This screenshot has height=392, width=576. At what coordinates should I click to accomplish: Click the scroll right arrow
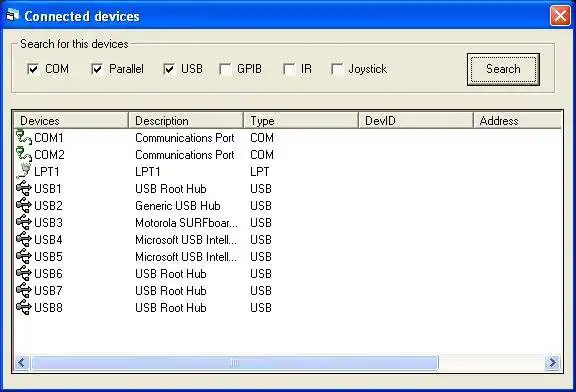tap(552, 363)
